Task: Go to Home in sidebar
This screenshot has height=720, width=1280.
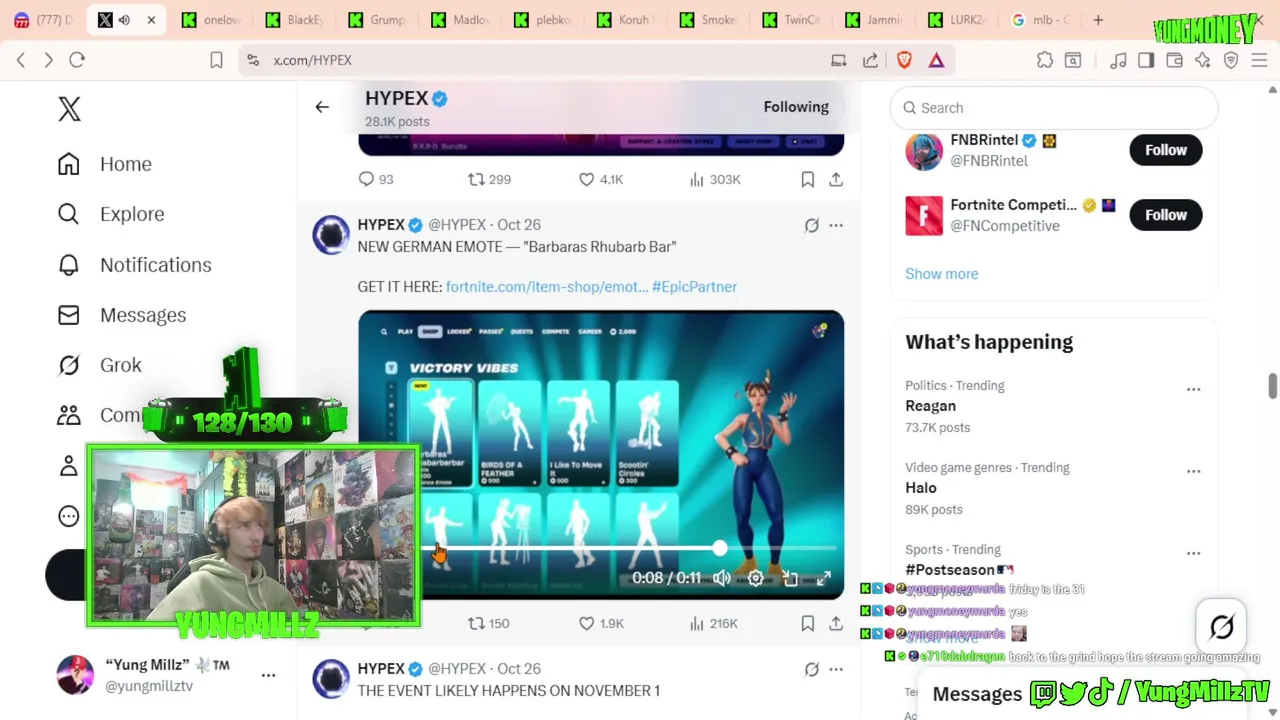Action: click(x=105, y=164)
